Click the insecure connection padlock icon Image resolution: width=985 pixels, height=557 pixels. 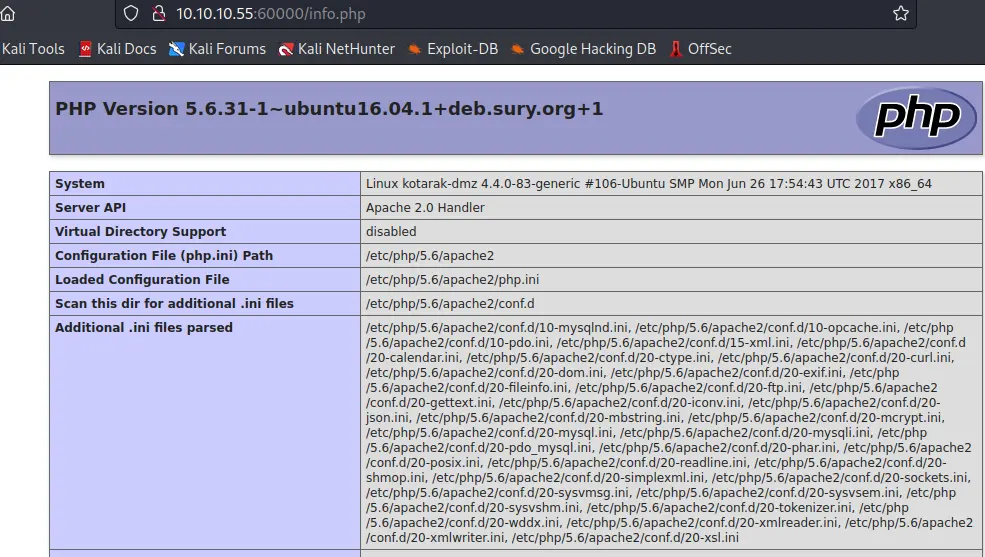(159, 13)
